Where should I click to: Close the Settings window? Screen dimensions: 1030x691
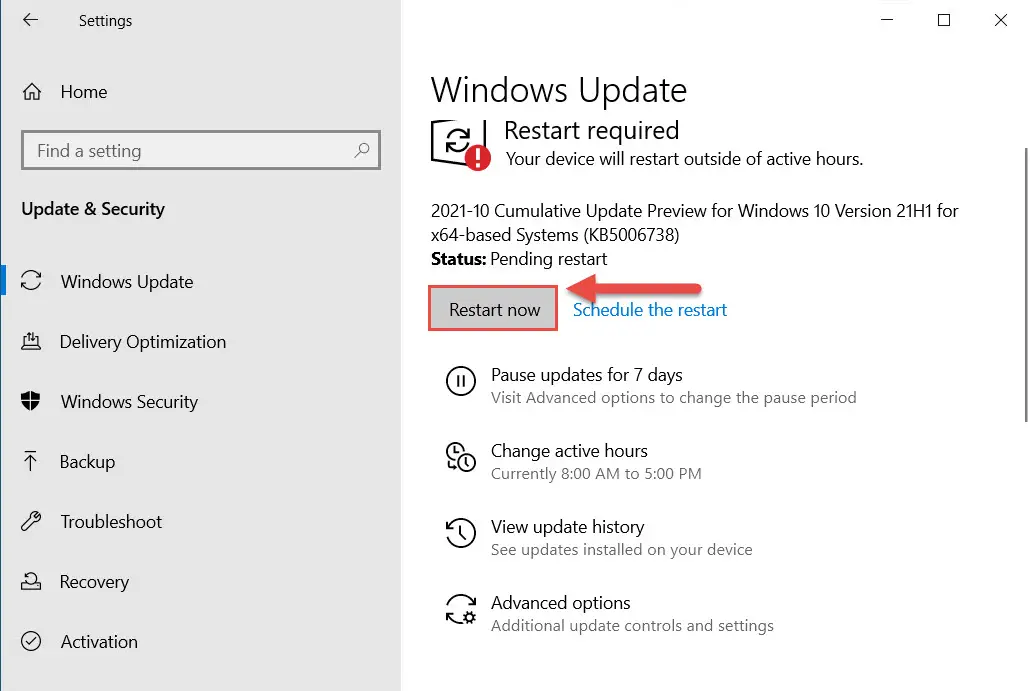click(x=1000, y=20)
